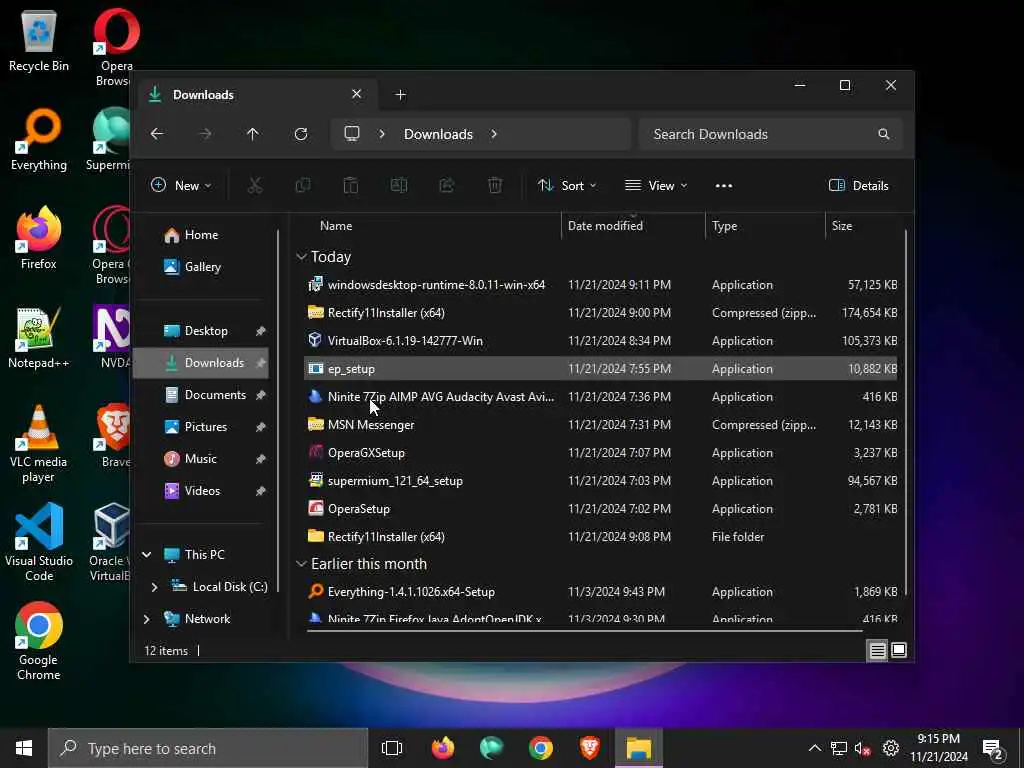Click the Share icon in toolbar
The height and width of the screenshot is (768, 1024).
click(447, 185)
